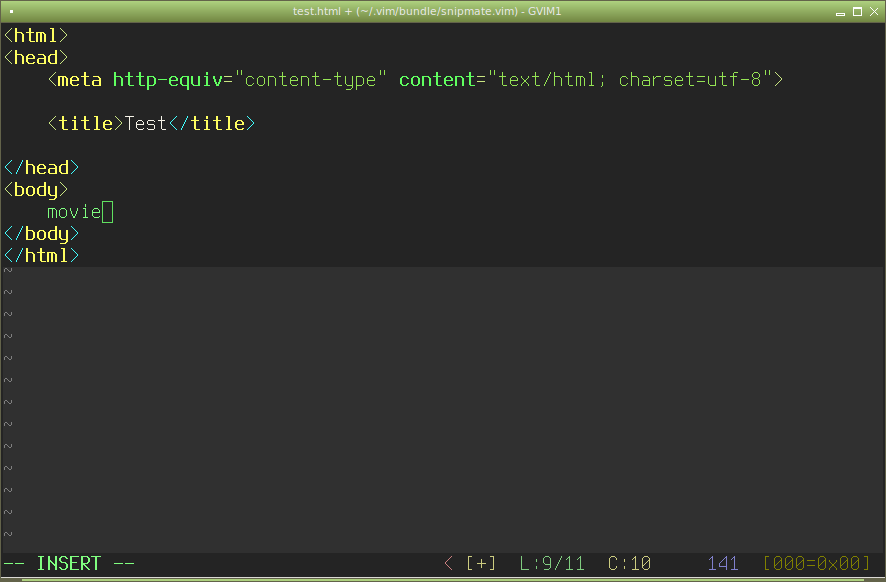Click the '<' truncation marker in status line
The width and height of the screenshot is (886, 582).
448,563
